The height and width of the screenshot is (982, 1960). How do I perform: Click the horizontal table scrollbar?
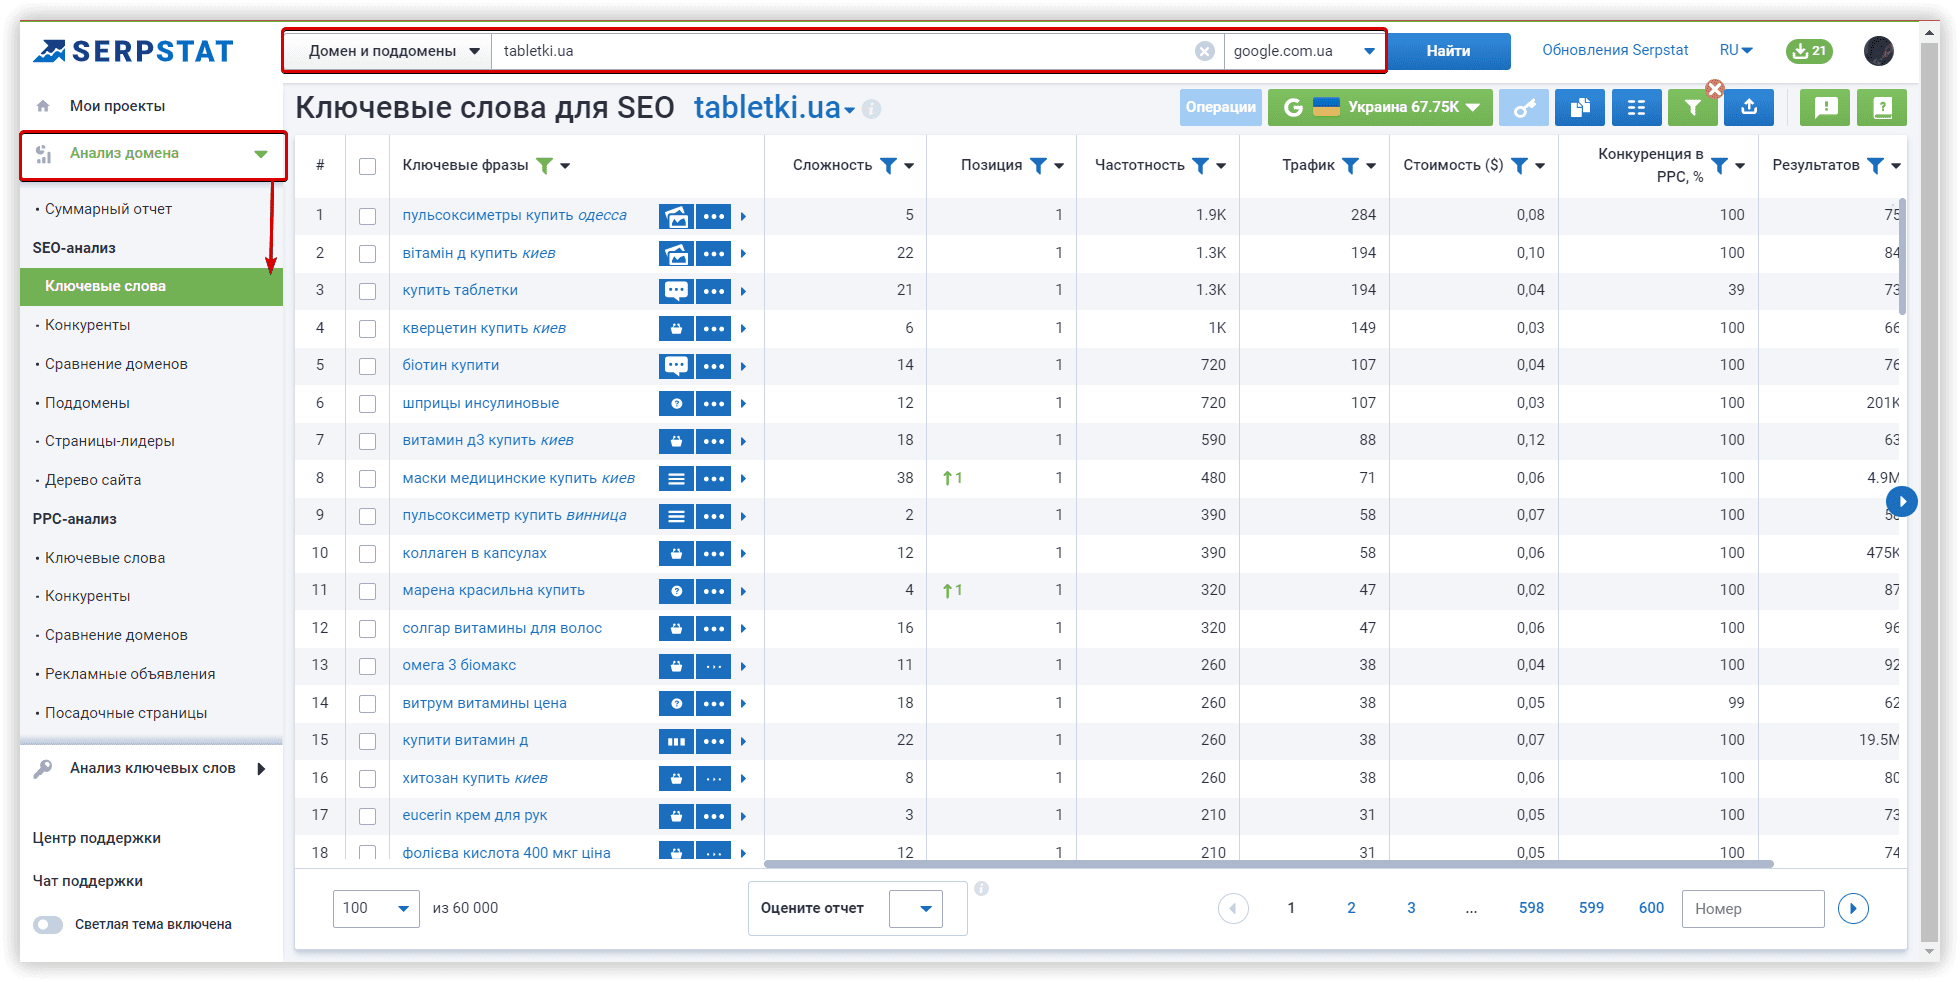click(1268, 865)
